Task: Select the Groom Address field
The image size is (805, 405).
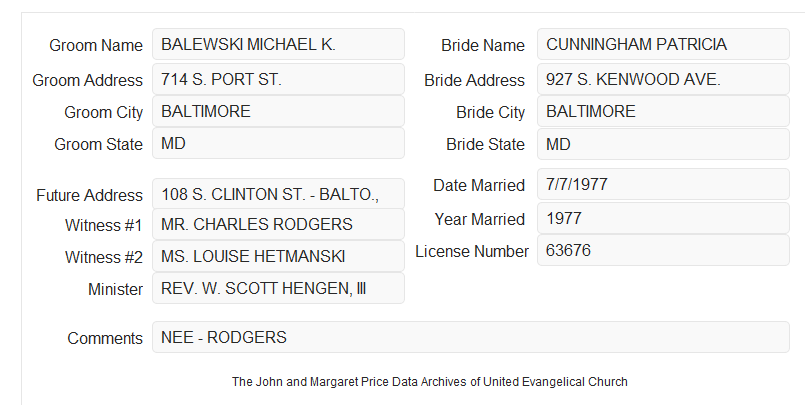Action: (278, 79)
